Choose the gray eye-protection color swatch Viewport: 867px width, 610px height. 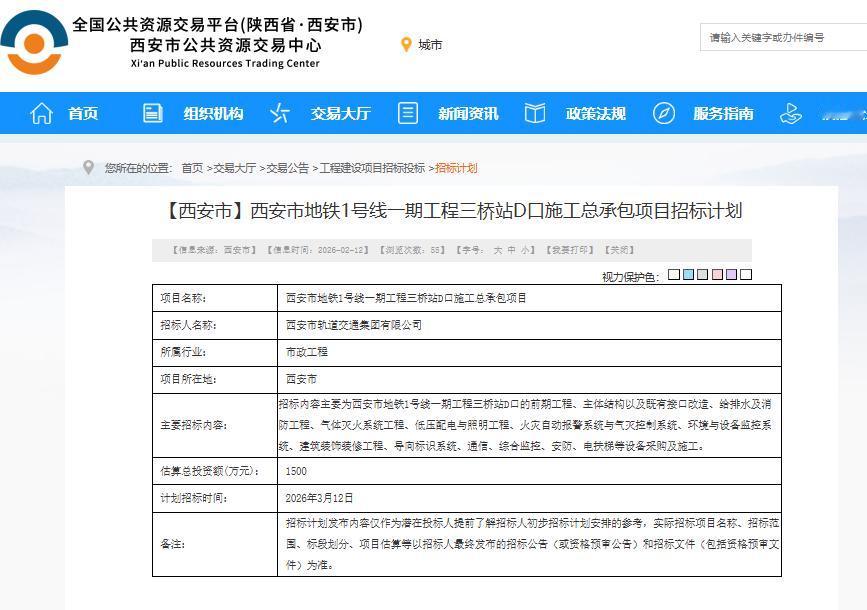point(703,274)
